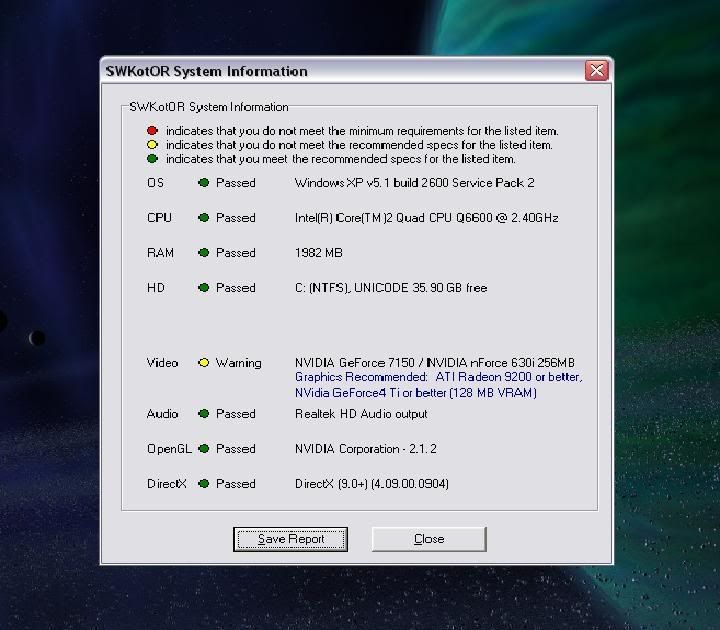The image size is (720, 630).
Task: Click the 'CPU' row label
Action: (159, 218)
